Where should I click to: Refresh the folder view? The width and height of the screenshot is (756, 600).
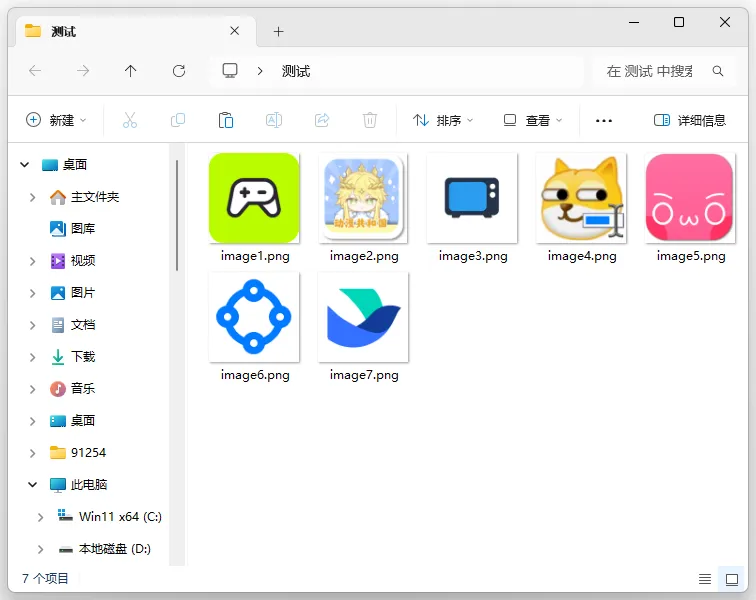pyautogui.click(x=179, y=71)
